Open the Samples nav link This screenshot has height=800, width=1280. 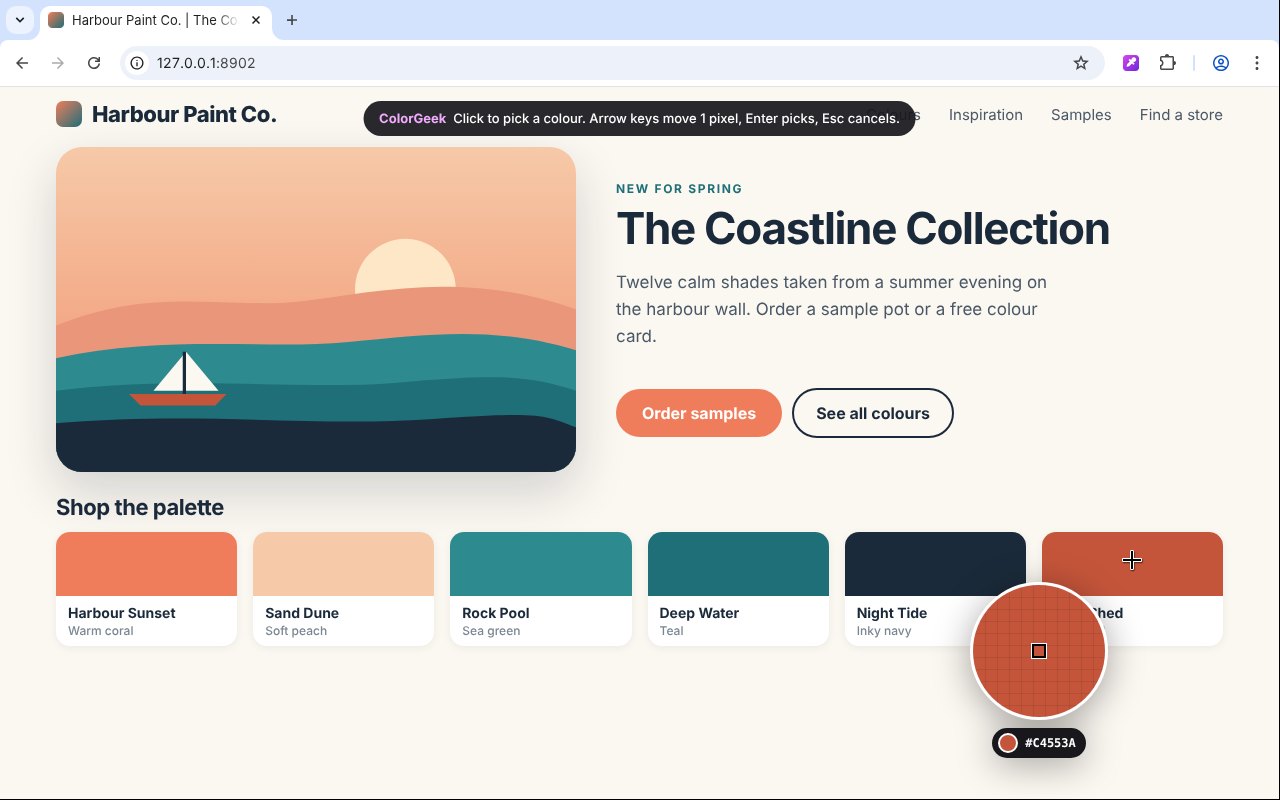(1081, 115)
